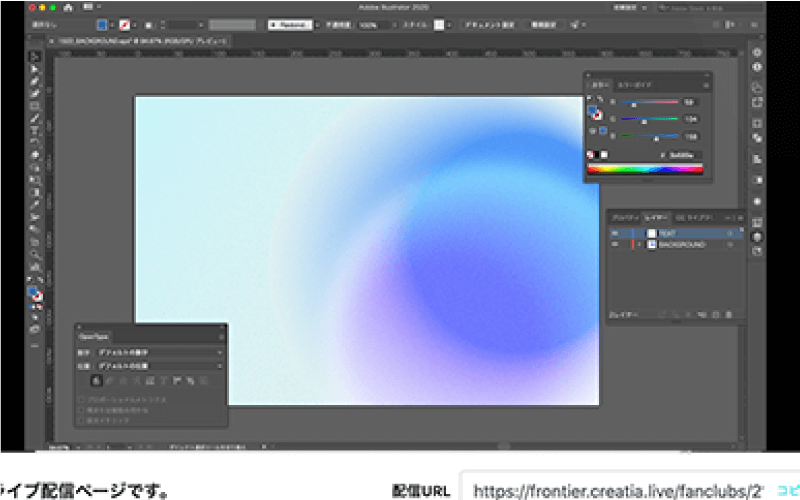The height and width of the screenshot is (500, 800).
Task: Open the Layers panel options menu
Action: click(740, 218)
